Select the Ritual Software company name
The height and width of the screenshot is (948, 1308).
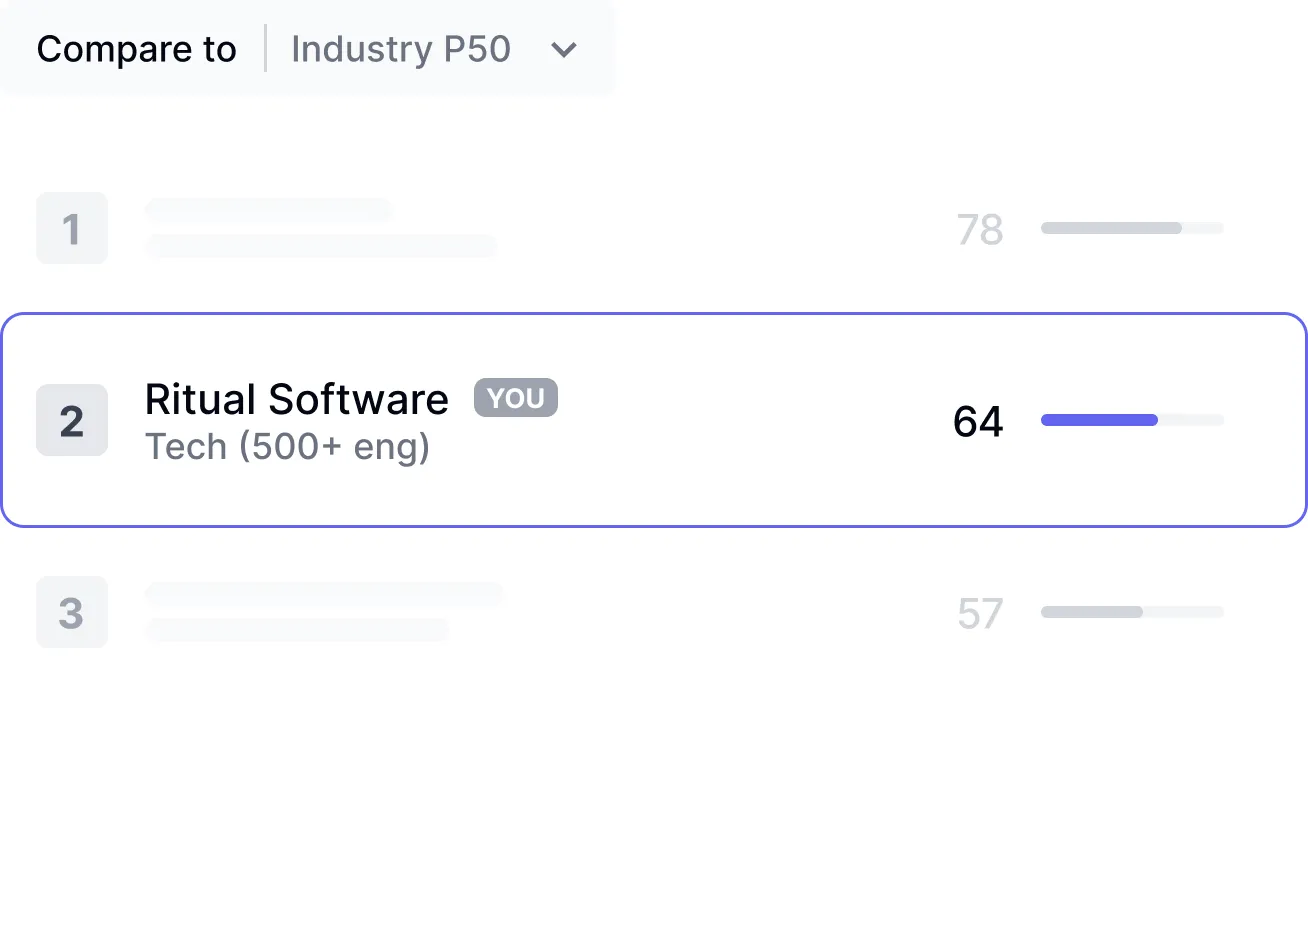point(296,399)
